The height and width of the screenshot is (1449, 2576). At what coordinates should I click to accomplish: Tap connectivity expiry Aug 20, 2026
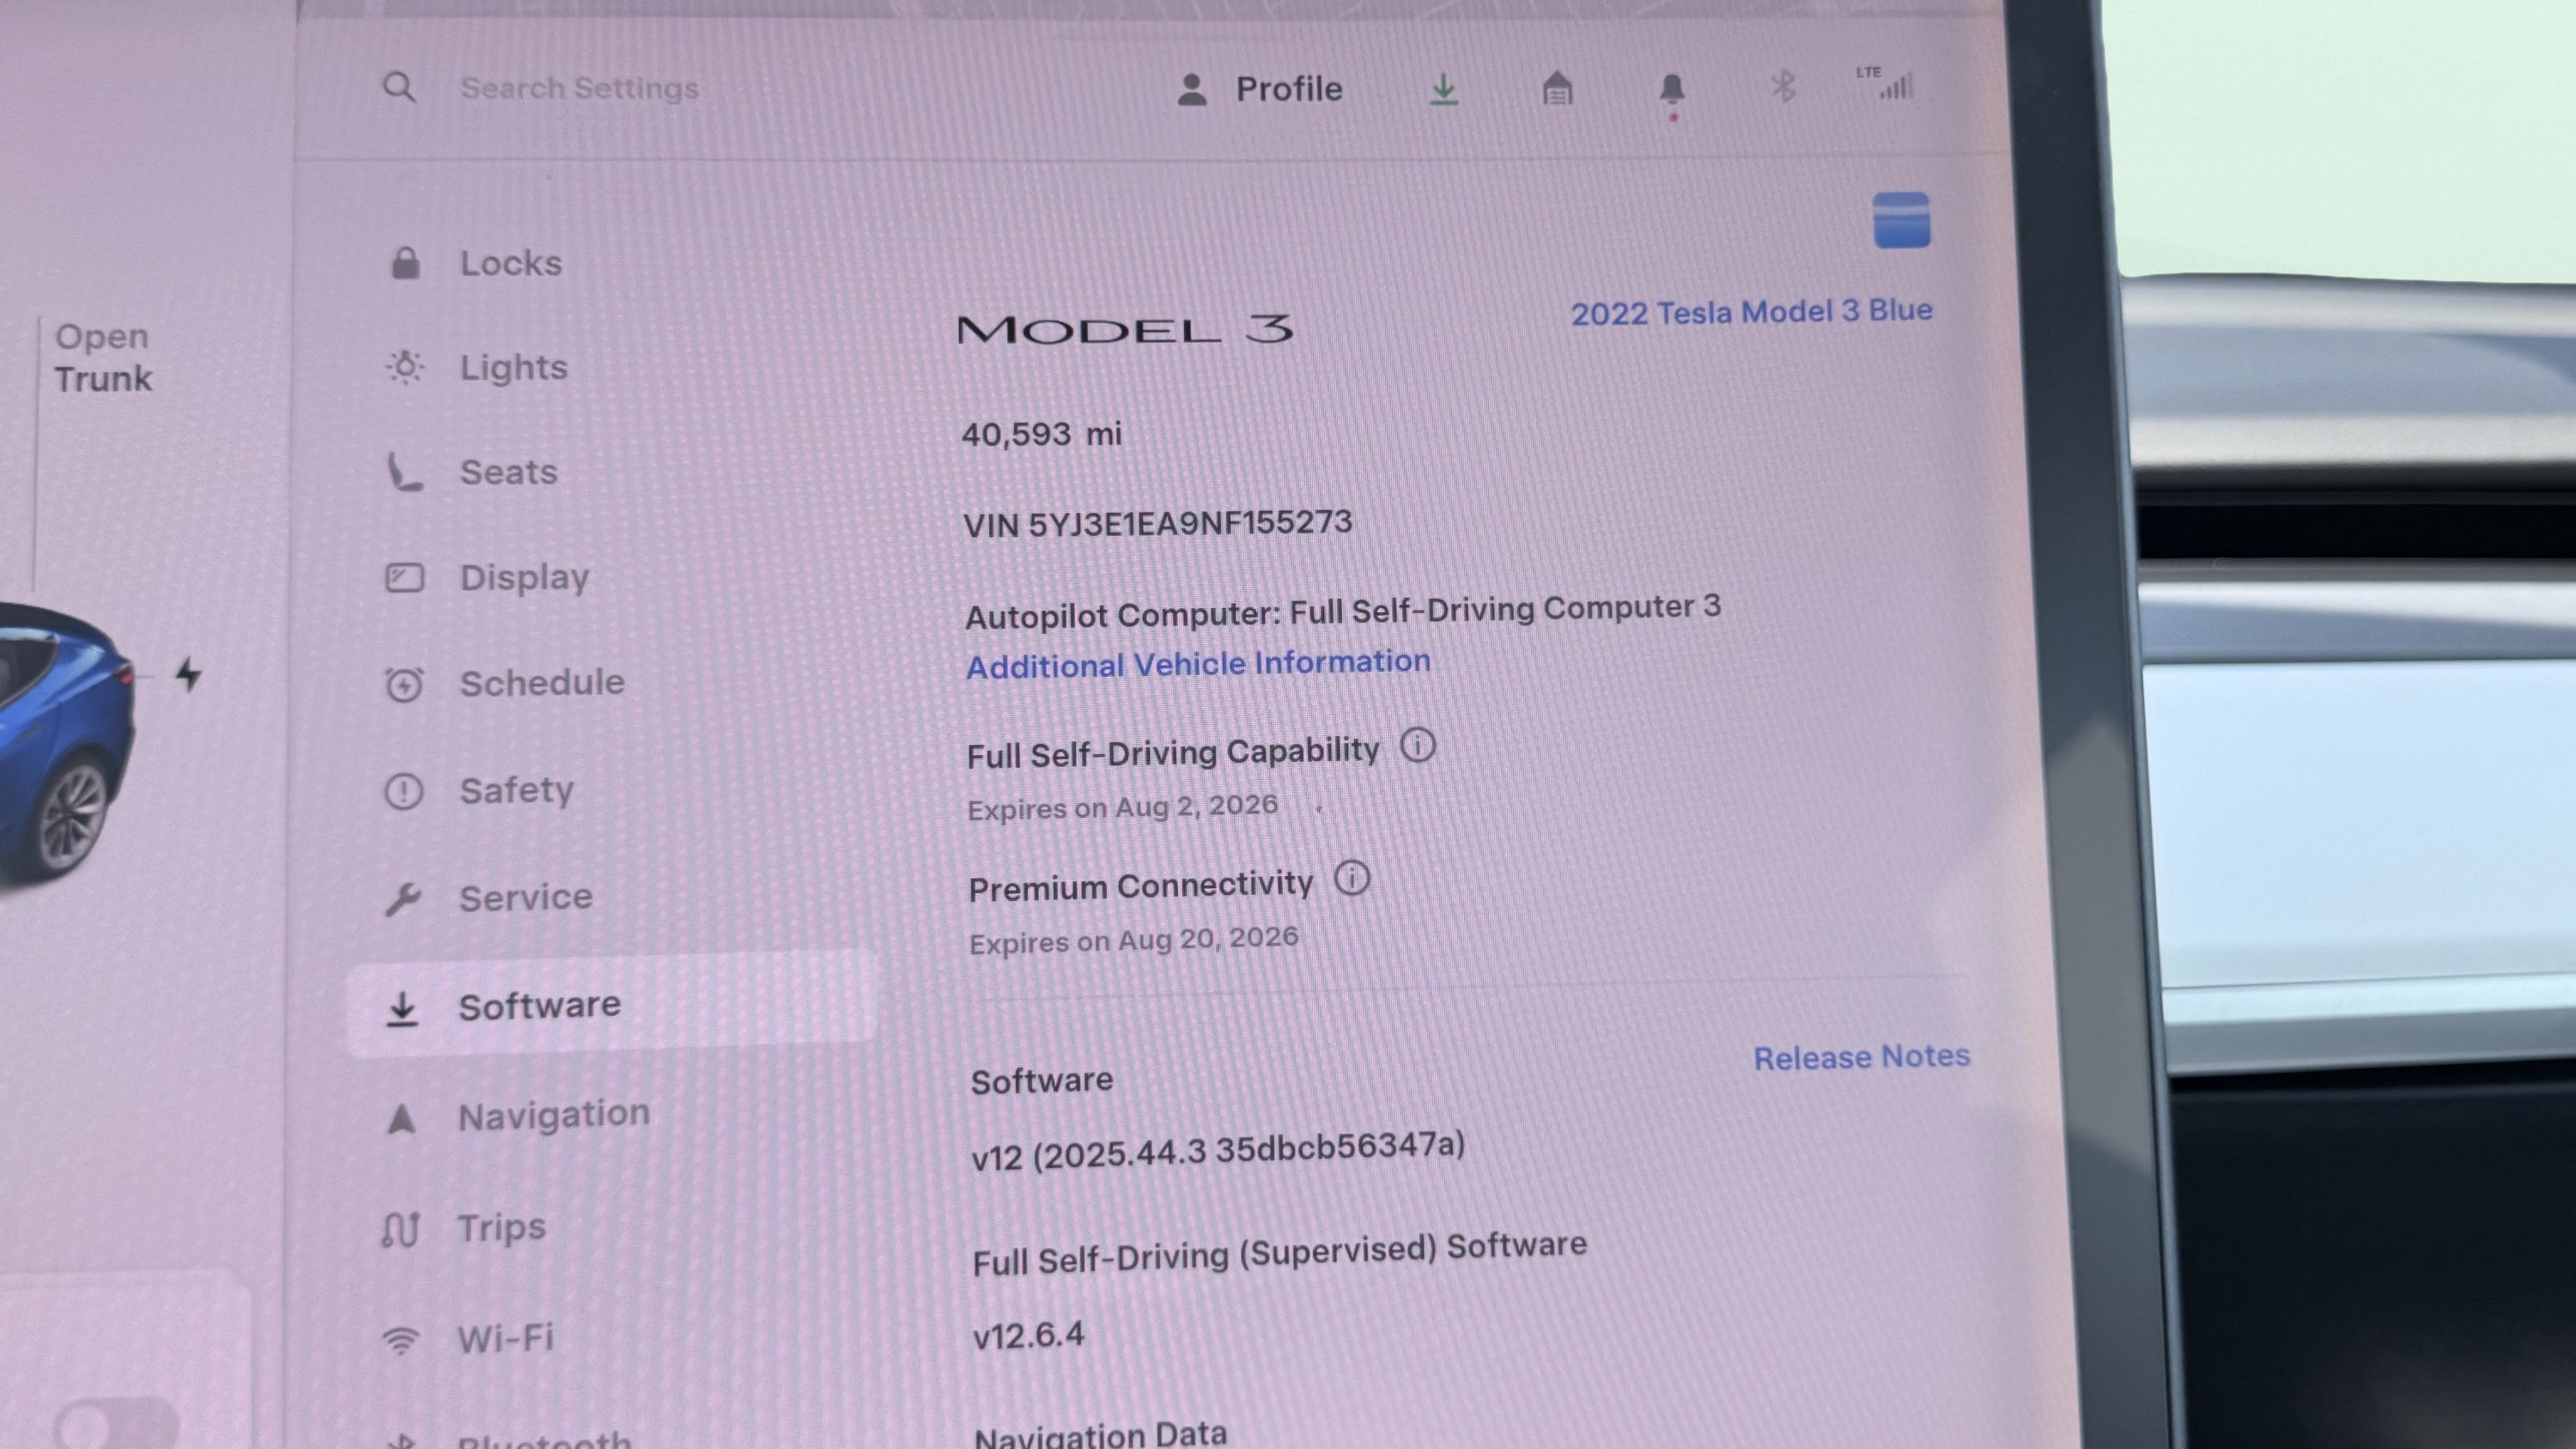[1134, 940]
